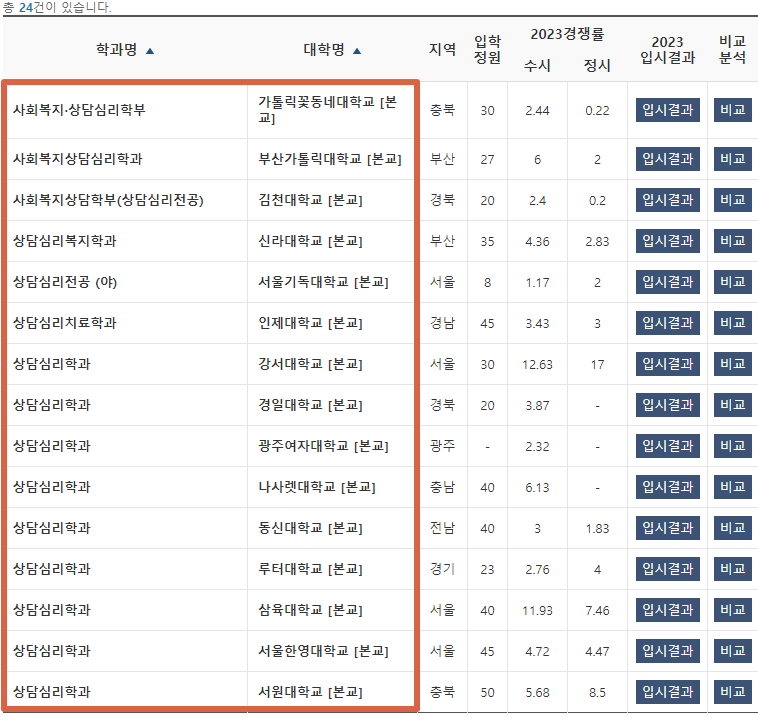Click the 2023 입시결과 column header
The width and height of the screenshot is (758, 717).
[668, 50]
